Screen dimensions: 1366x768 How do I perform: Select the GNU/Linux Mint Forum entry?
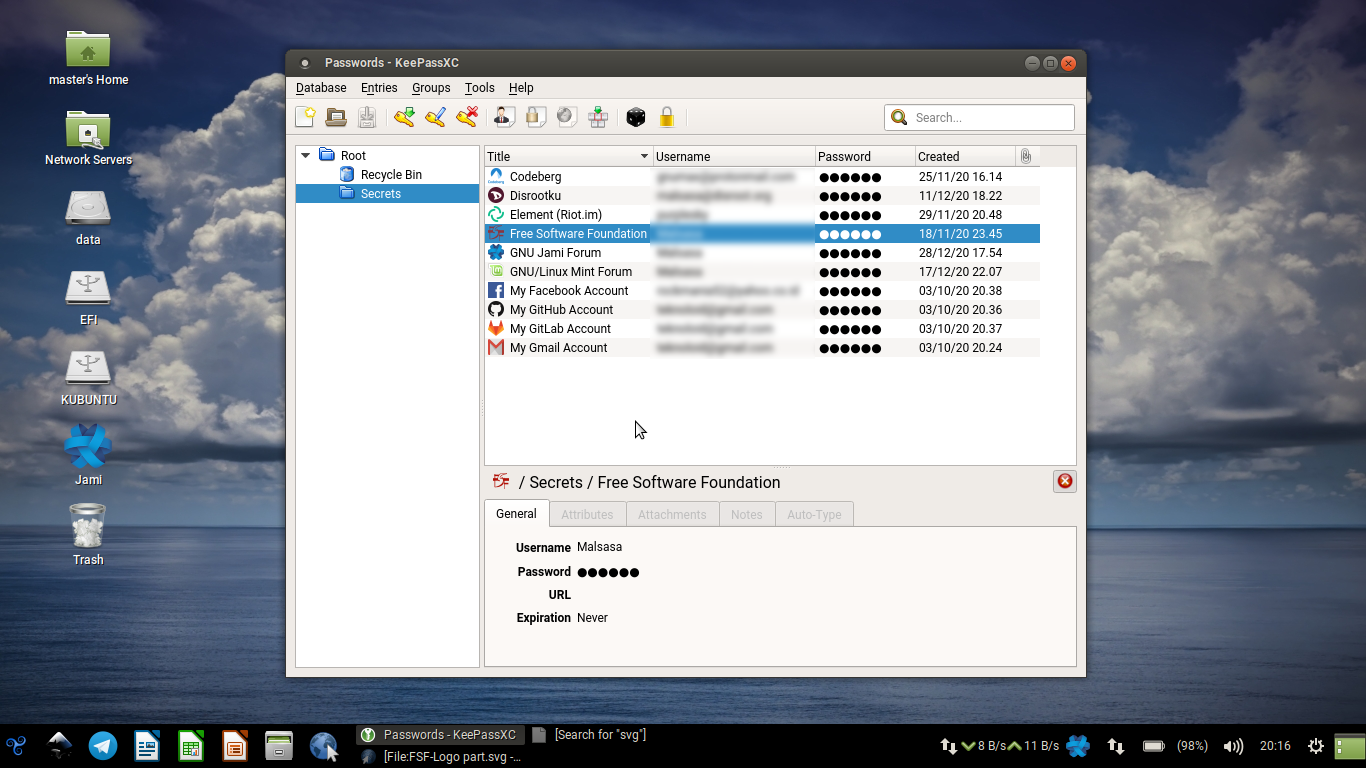[762, 271]
